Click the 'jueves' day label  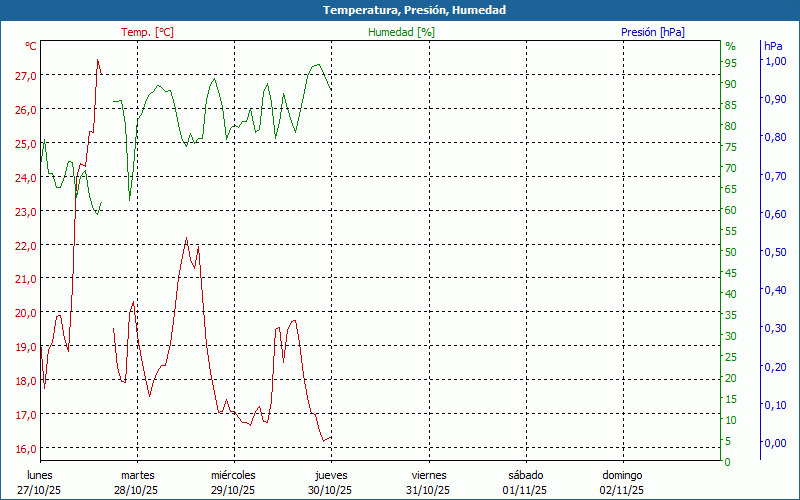[x=331, y=475]
